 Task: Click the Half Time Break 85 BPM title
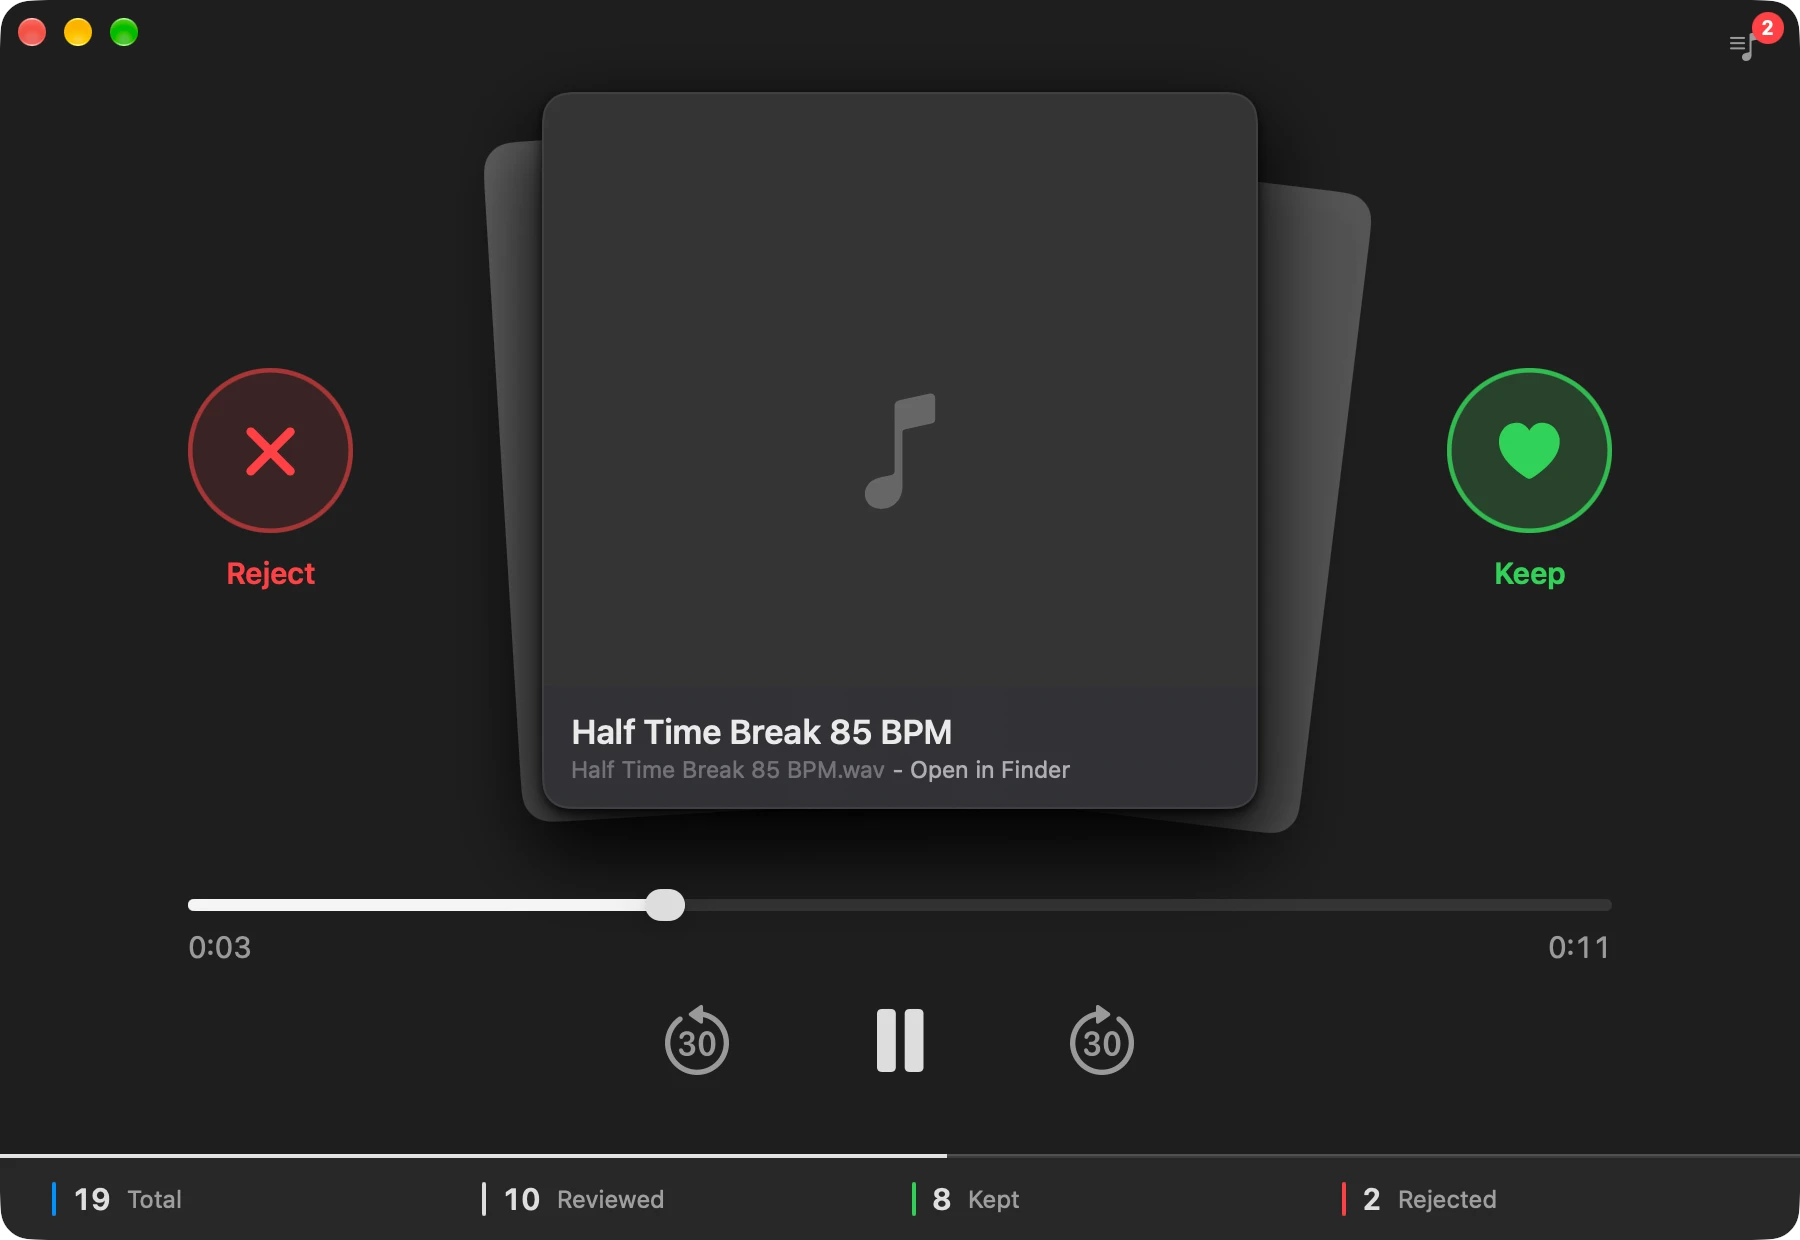point(761,732)
